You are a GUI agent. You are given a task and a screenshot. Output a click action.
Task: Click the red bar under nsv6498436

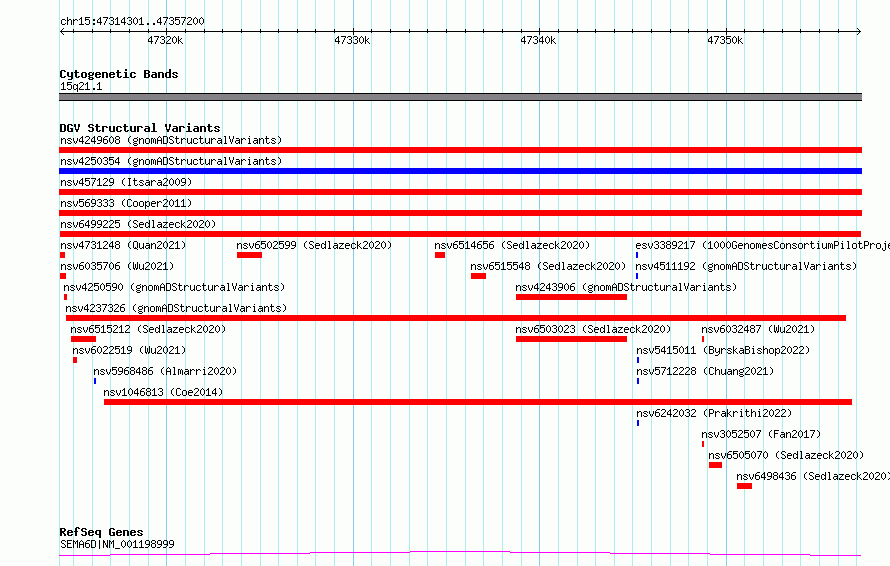coord(744,486)
